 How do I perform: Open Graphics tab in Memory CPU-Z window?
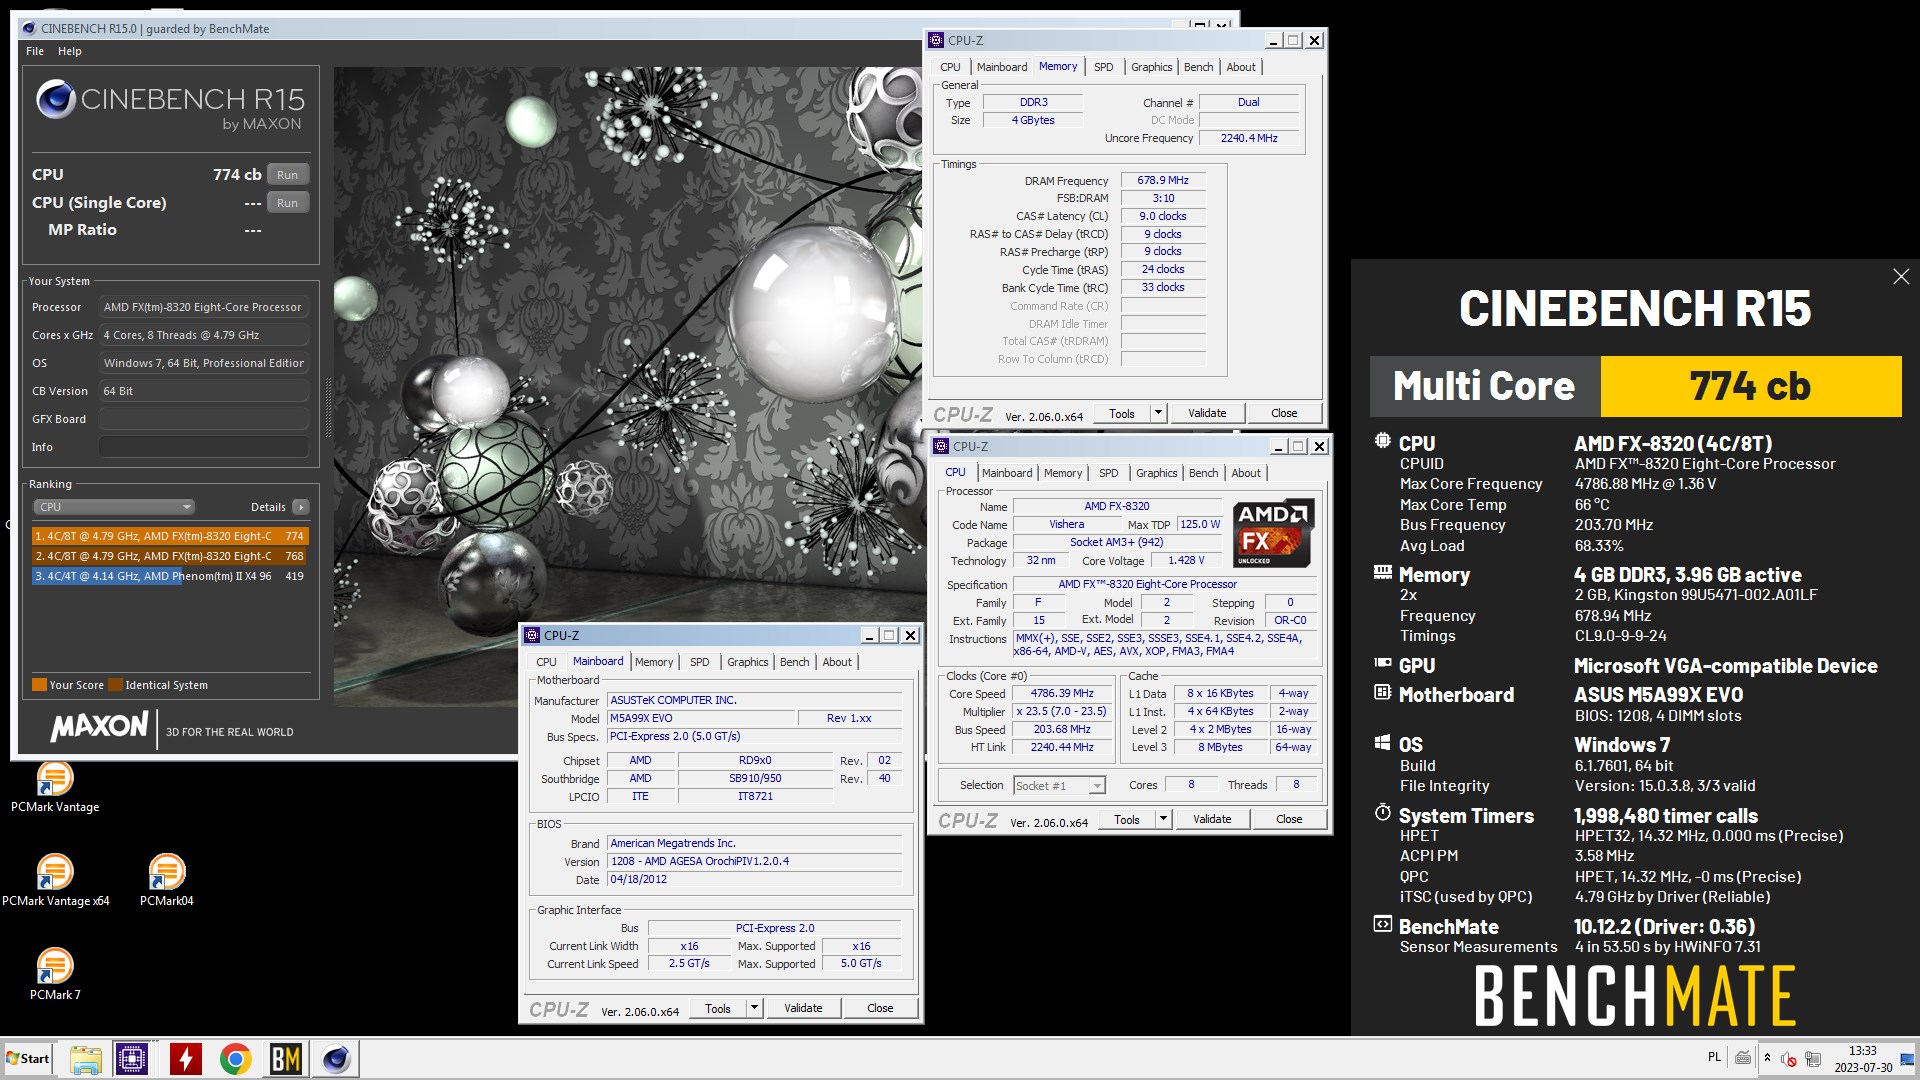(1151, 67)
